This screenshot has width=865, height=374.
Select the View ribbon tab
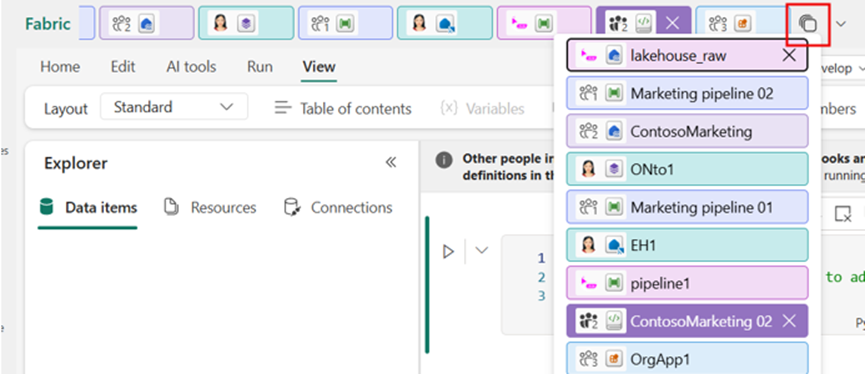(x=319, y=67)
